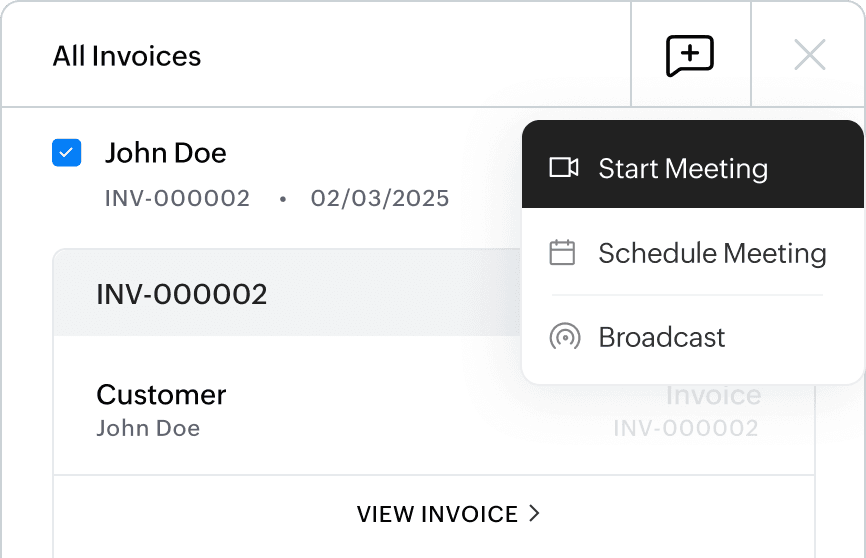Click the invoice number under Invoice label
Screen dimensions: 866x558
point(685,429)
